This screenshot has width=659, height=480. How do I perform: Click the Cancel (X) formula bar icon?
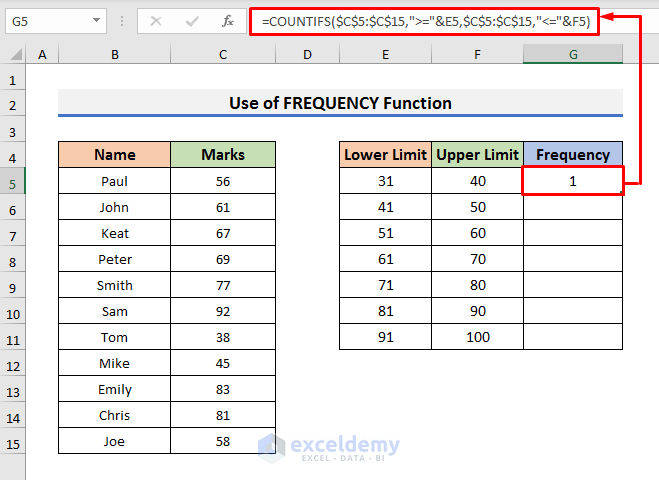(x=156, y=21)
